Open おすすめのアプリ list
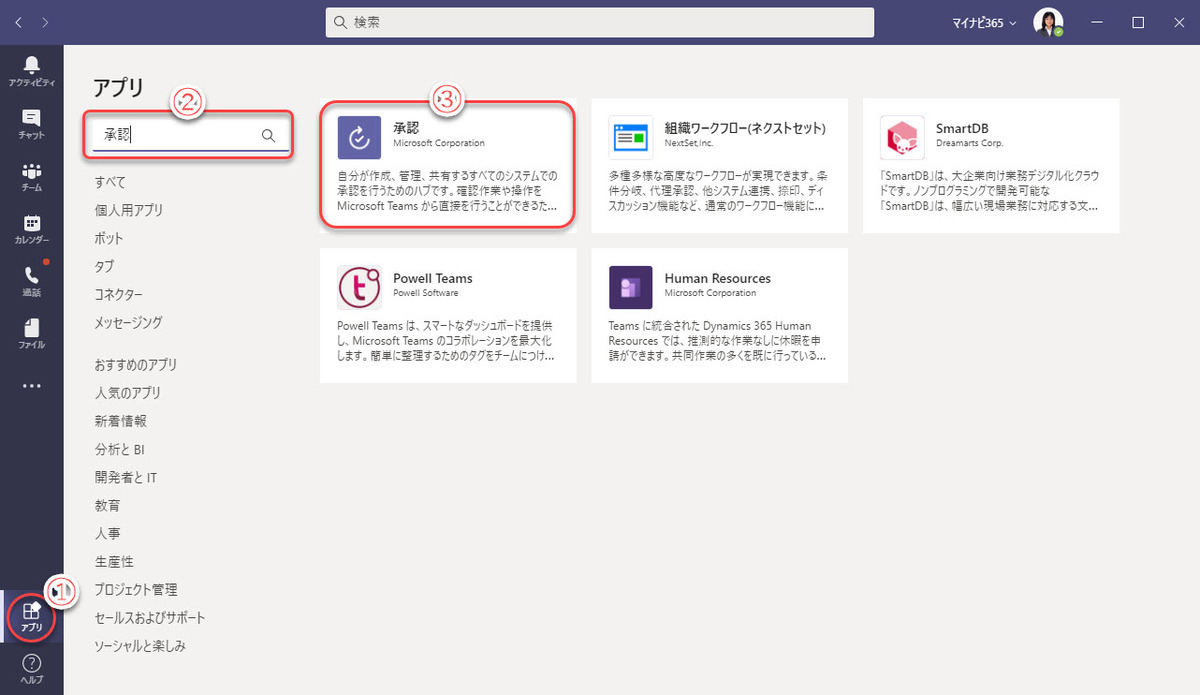The image size is (1200, 695). tap(136, 365)
